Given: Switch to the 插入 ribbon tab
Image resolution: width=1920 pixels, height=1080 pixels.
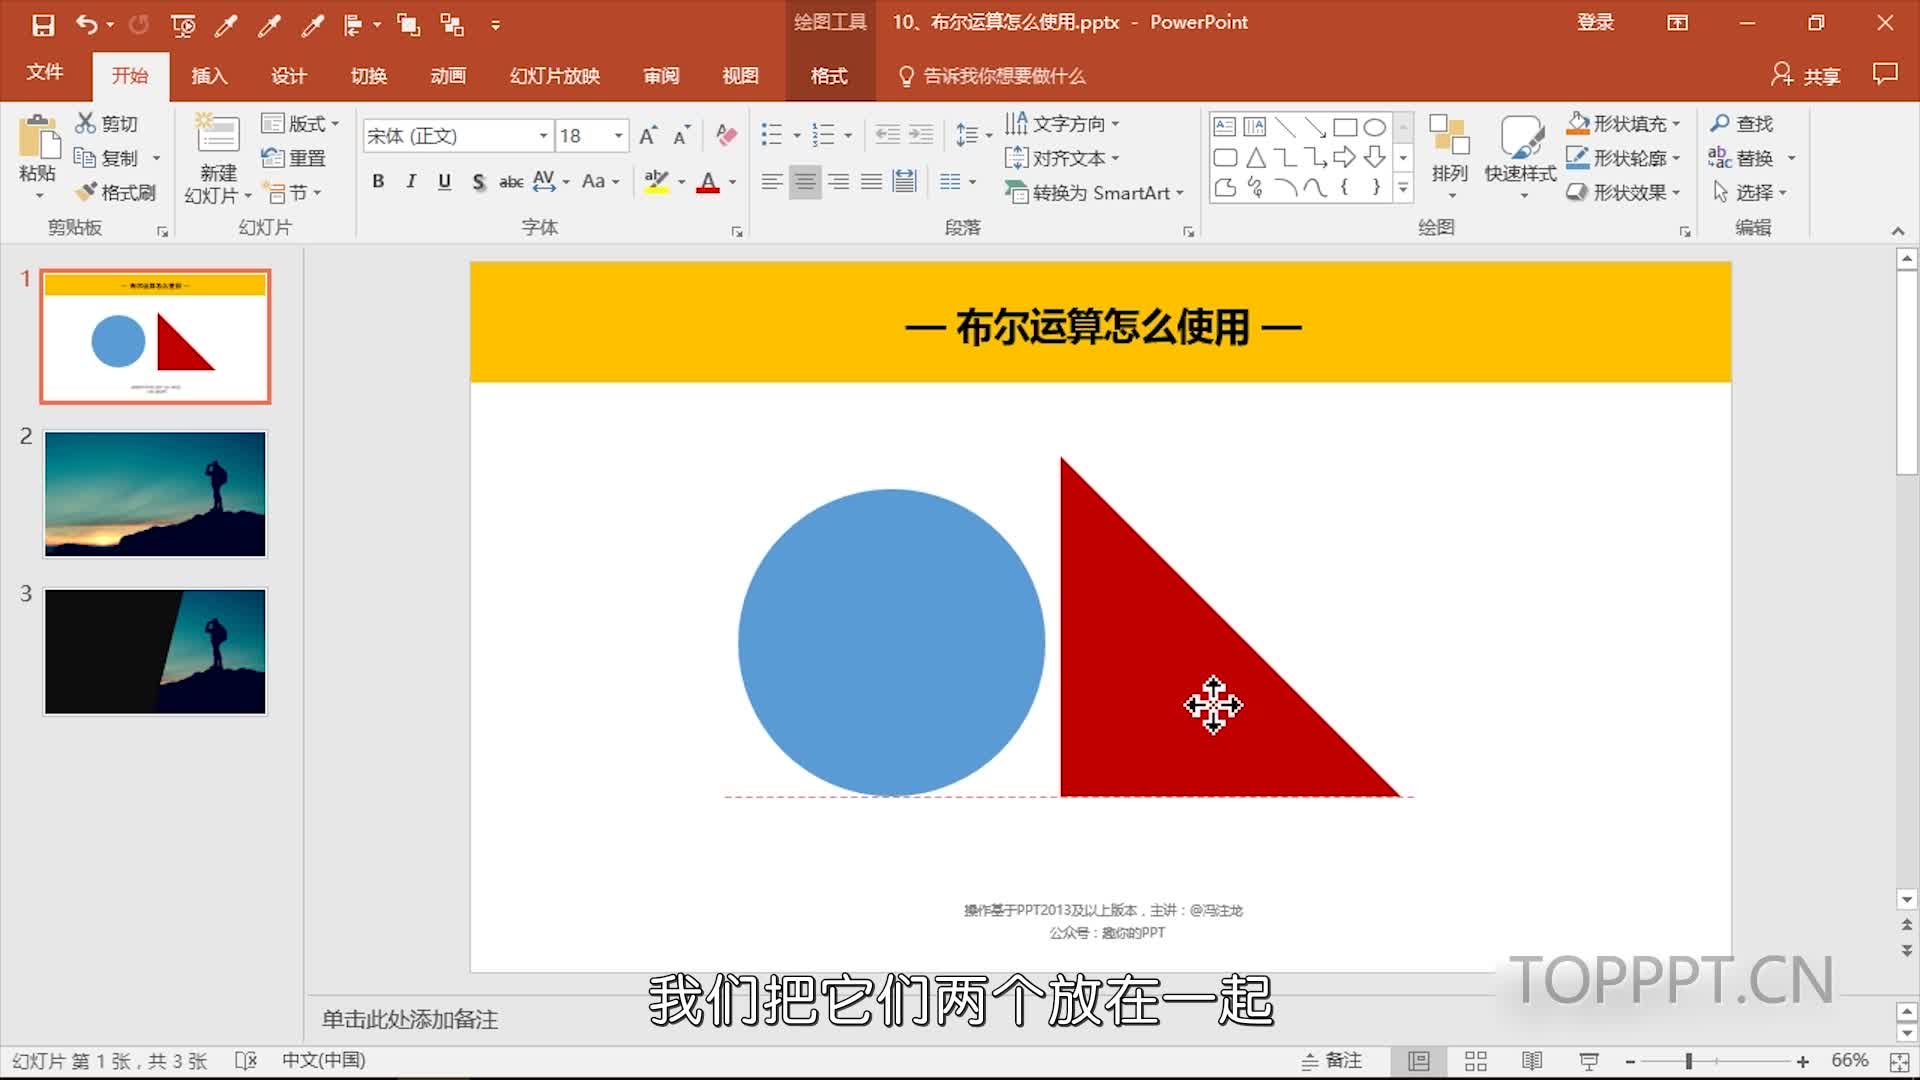Looking at the screenshot, I should pyautogui.click(x=209, y=75).
